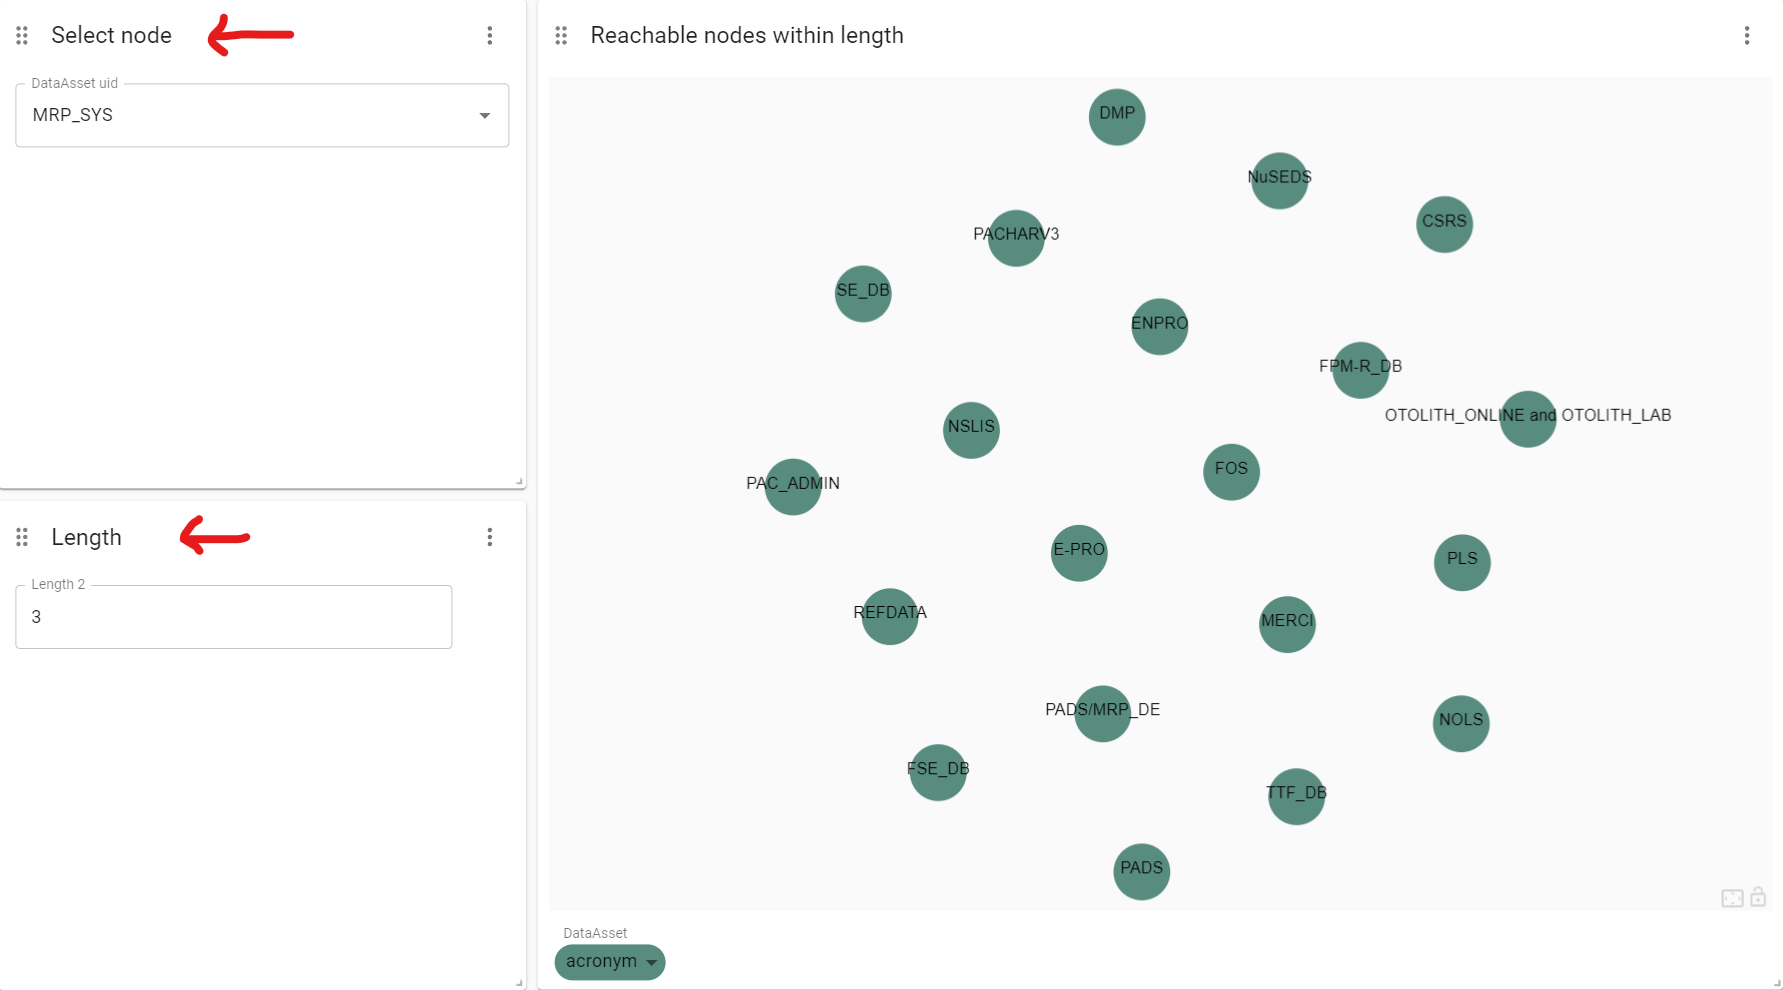
Task: Open the Length panel options menu
Action: [490, 537]
